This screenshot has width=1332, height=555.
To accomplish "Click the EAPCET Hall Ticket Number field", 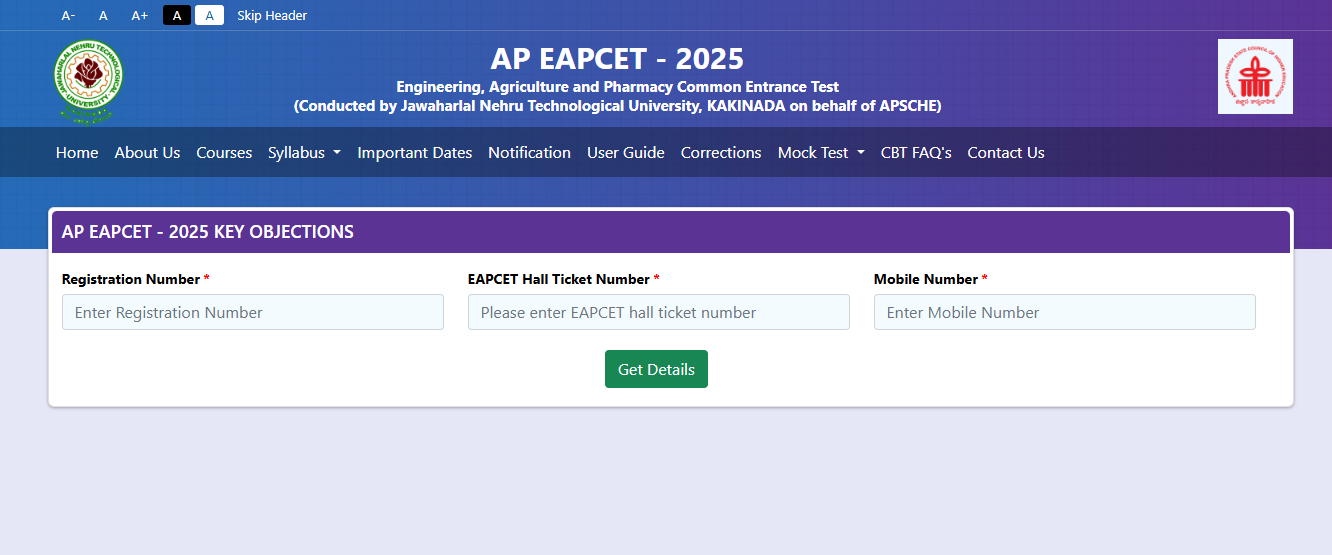I will coord(659,312).
